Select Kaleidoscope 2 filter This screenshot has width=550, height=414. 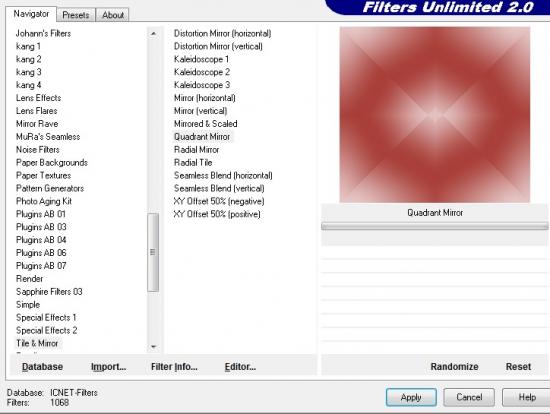pos(202,72)
